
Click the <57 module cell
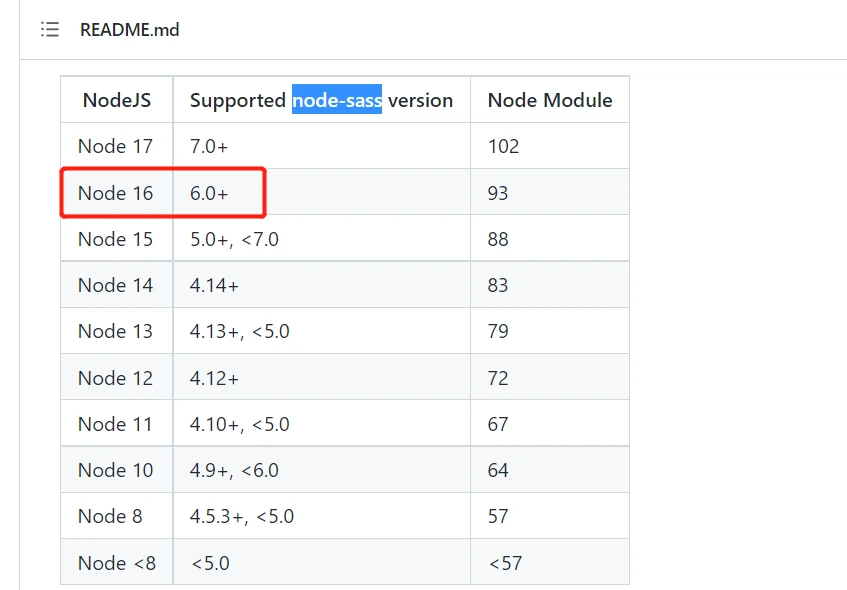550,562
